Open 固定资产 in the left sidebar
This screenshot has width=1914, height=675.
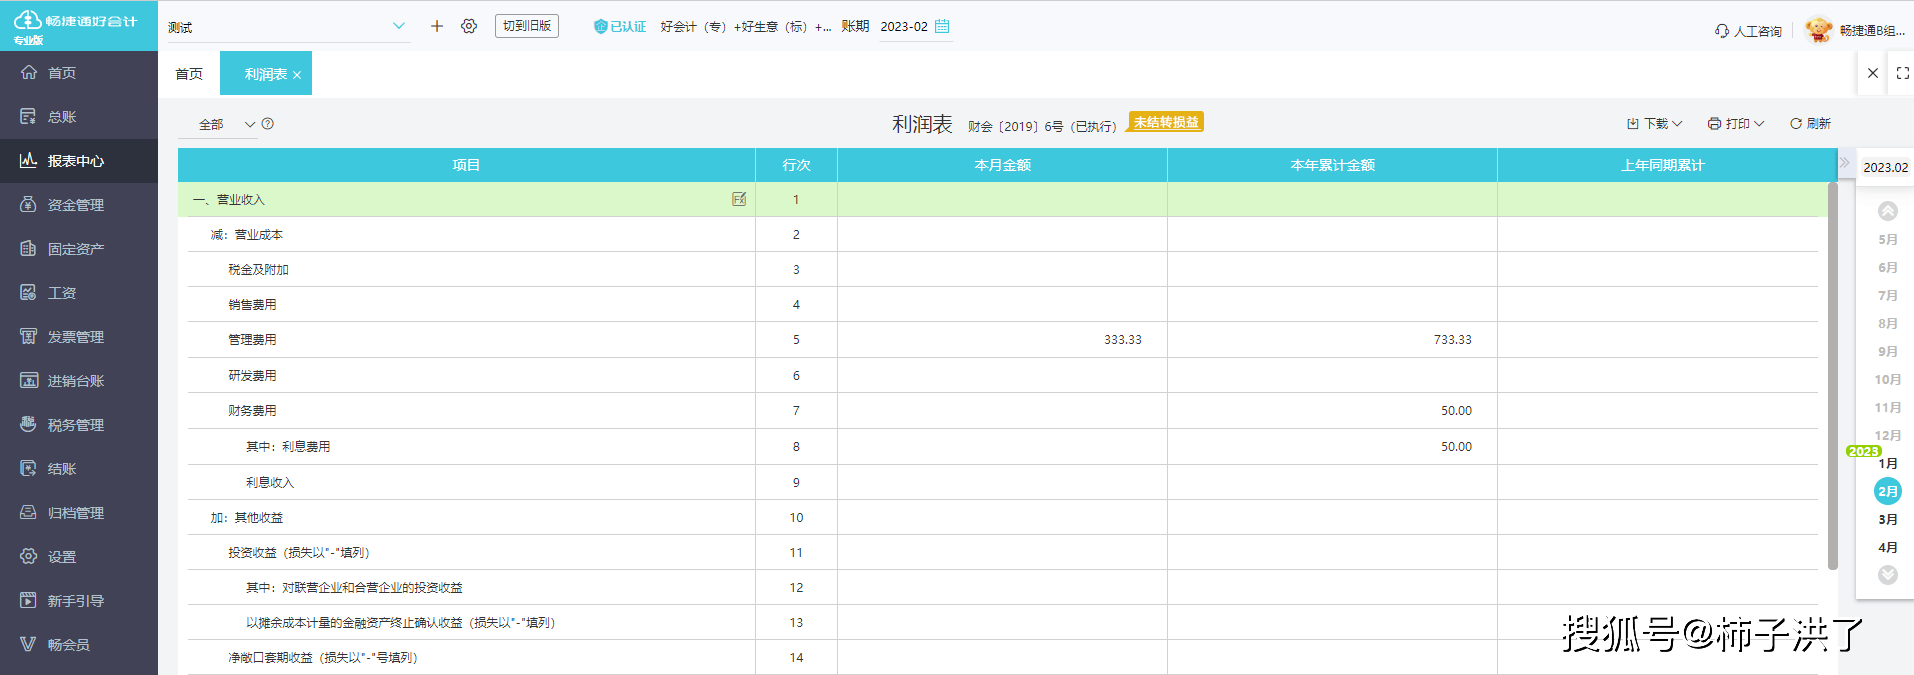pyautogui.click(x=75, y=249)
